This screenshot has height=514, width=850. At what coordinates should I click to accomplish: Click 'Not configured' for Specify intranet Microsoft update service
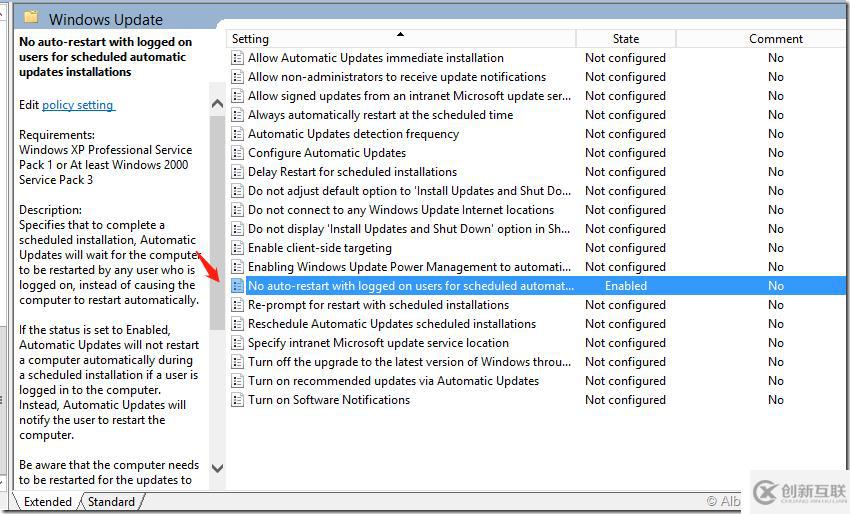pyautogui.click(x=625, y=343)
